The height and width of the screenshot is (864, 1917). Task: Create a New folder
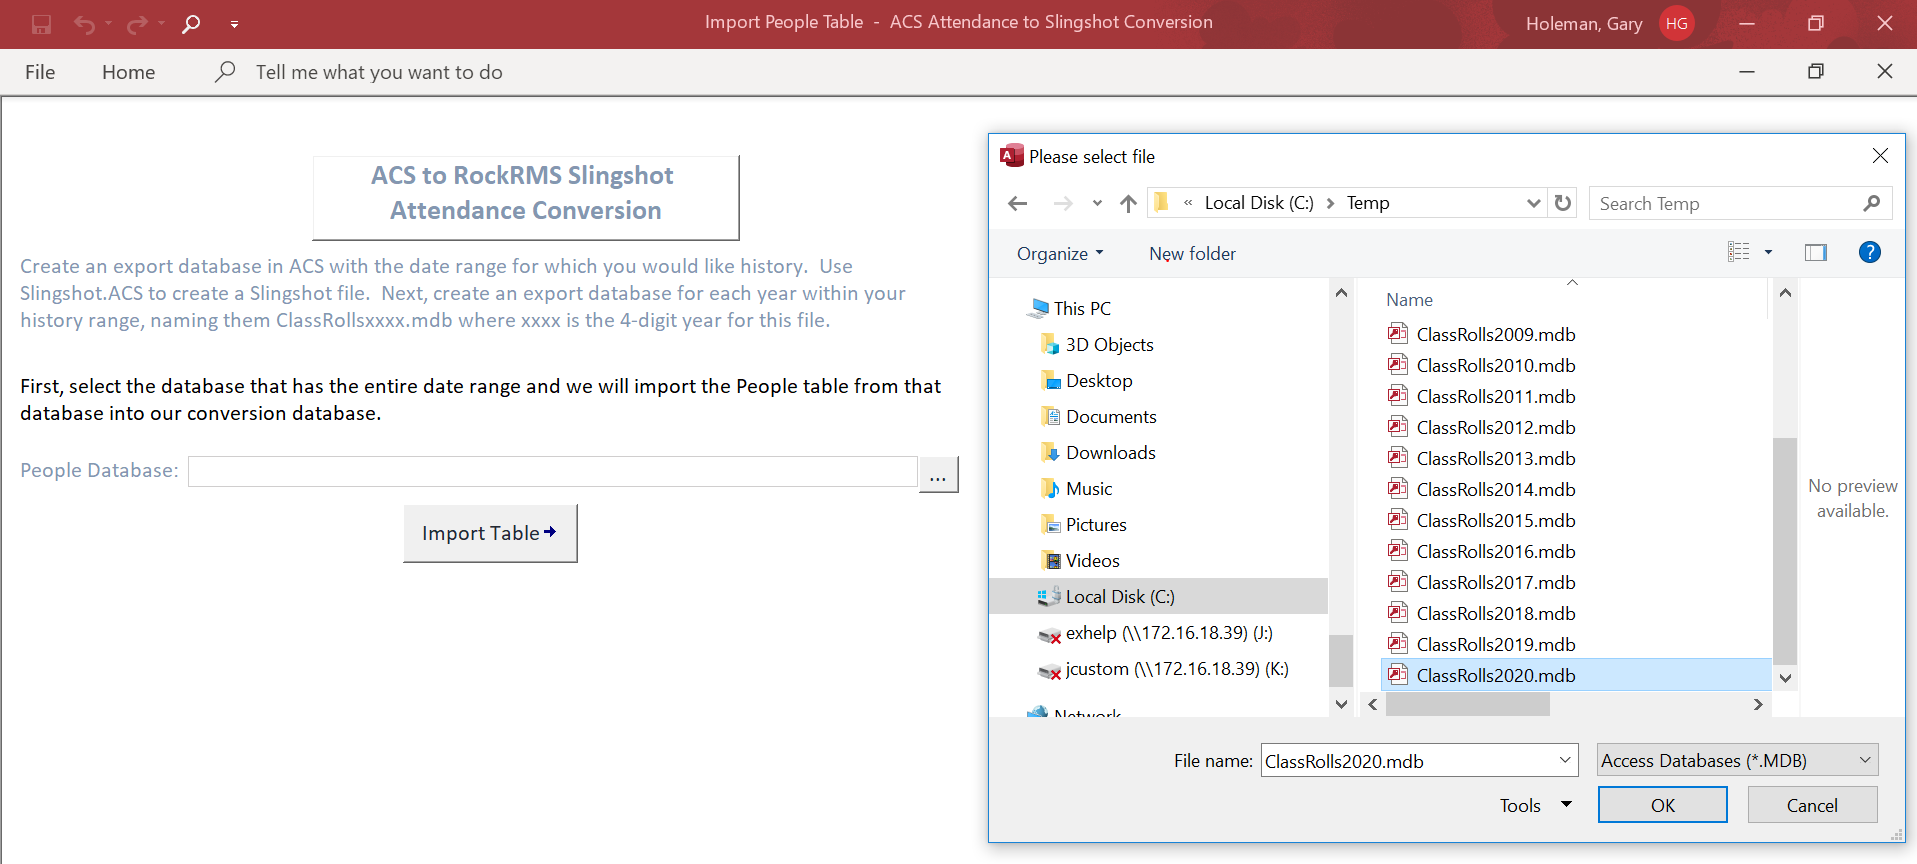pyautogui.click(x=1192, y=254)
